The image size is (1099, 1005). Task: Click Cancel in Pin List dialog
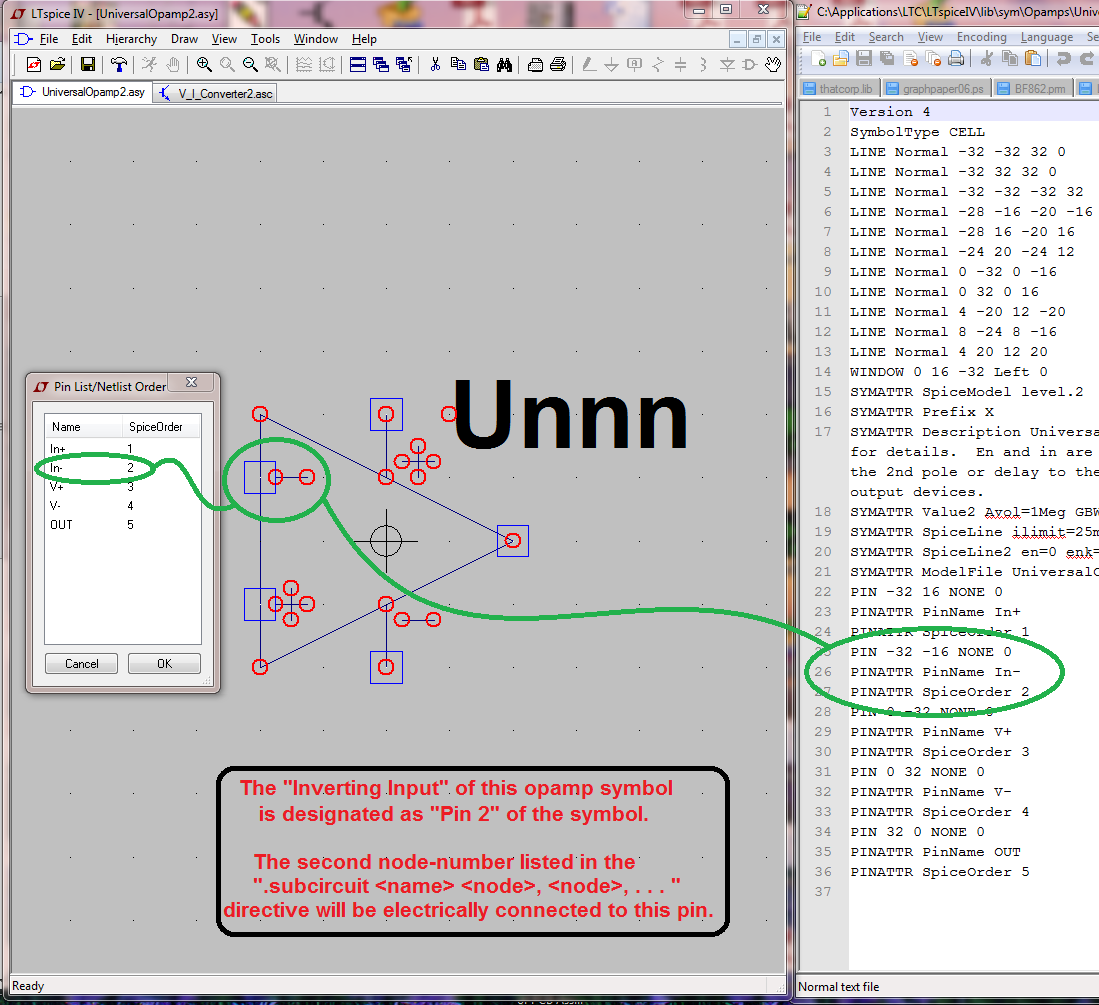coord(81,664)
